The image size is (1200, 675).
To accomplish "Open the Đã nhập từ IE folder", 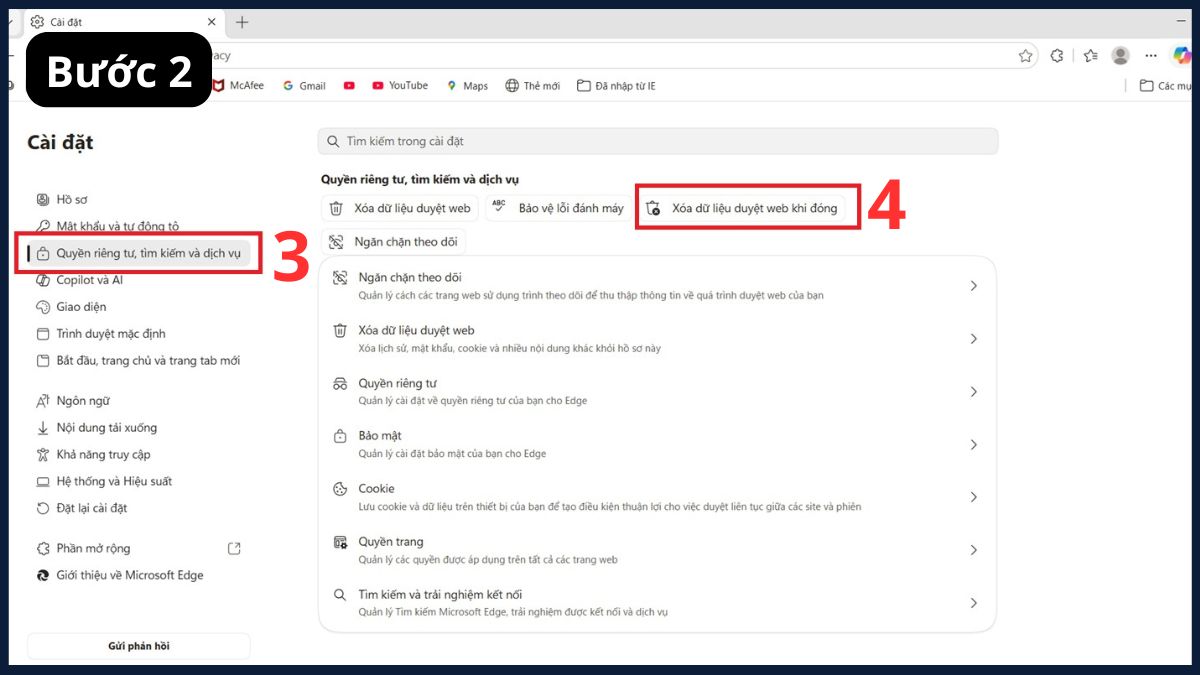I will (616, 86).
